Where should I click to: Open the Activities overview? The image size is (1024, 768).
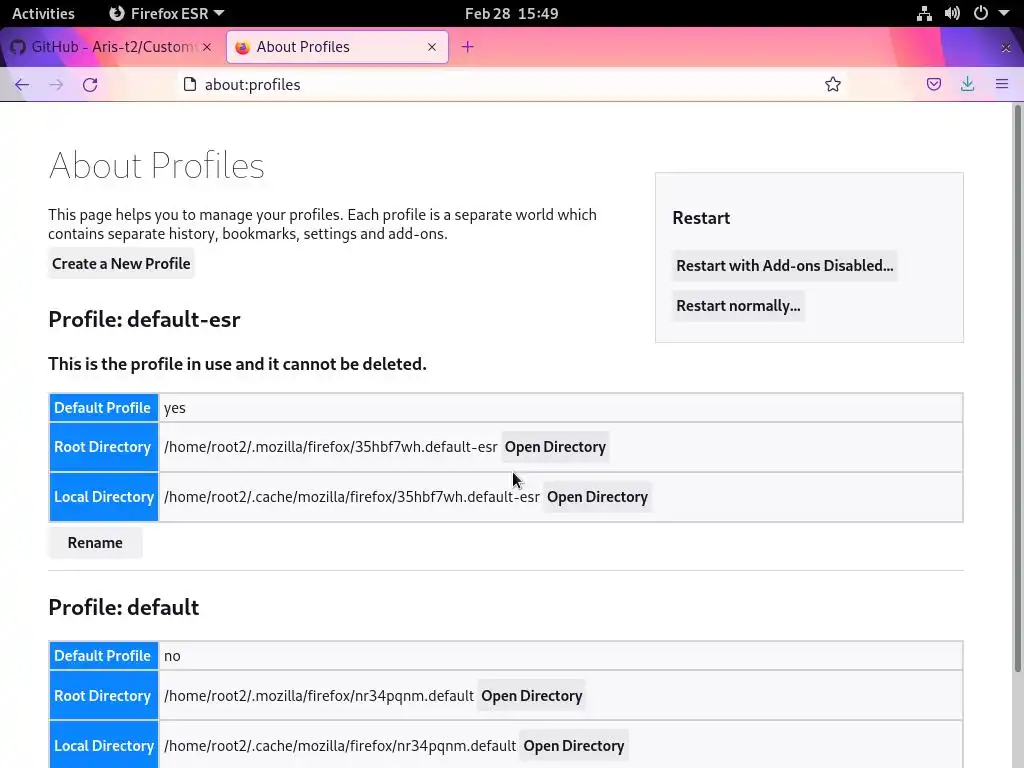point(43,13)
